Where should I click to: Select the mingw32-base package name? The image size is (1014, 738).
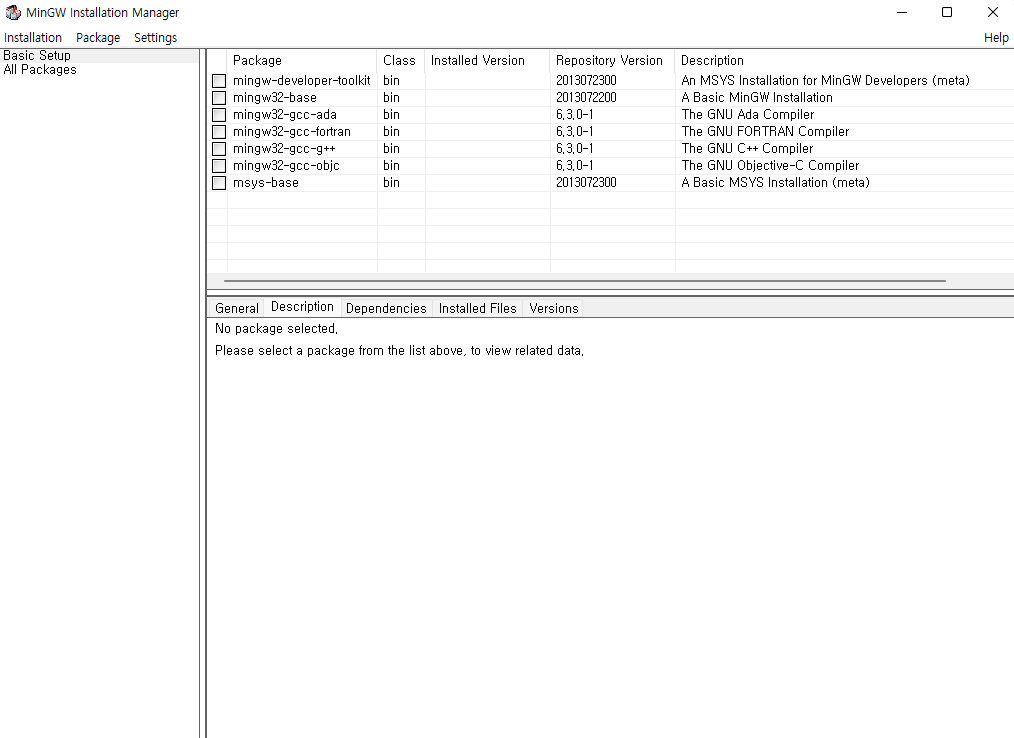click(x=275, y=98)
